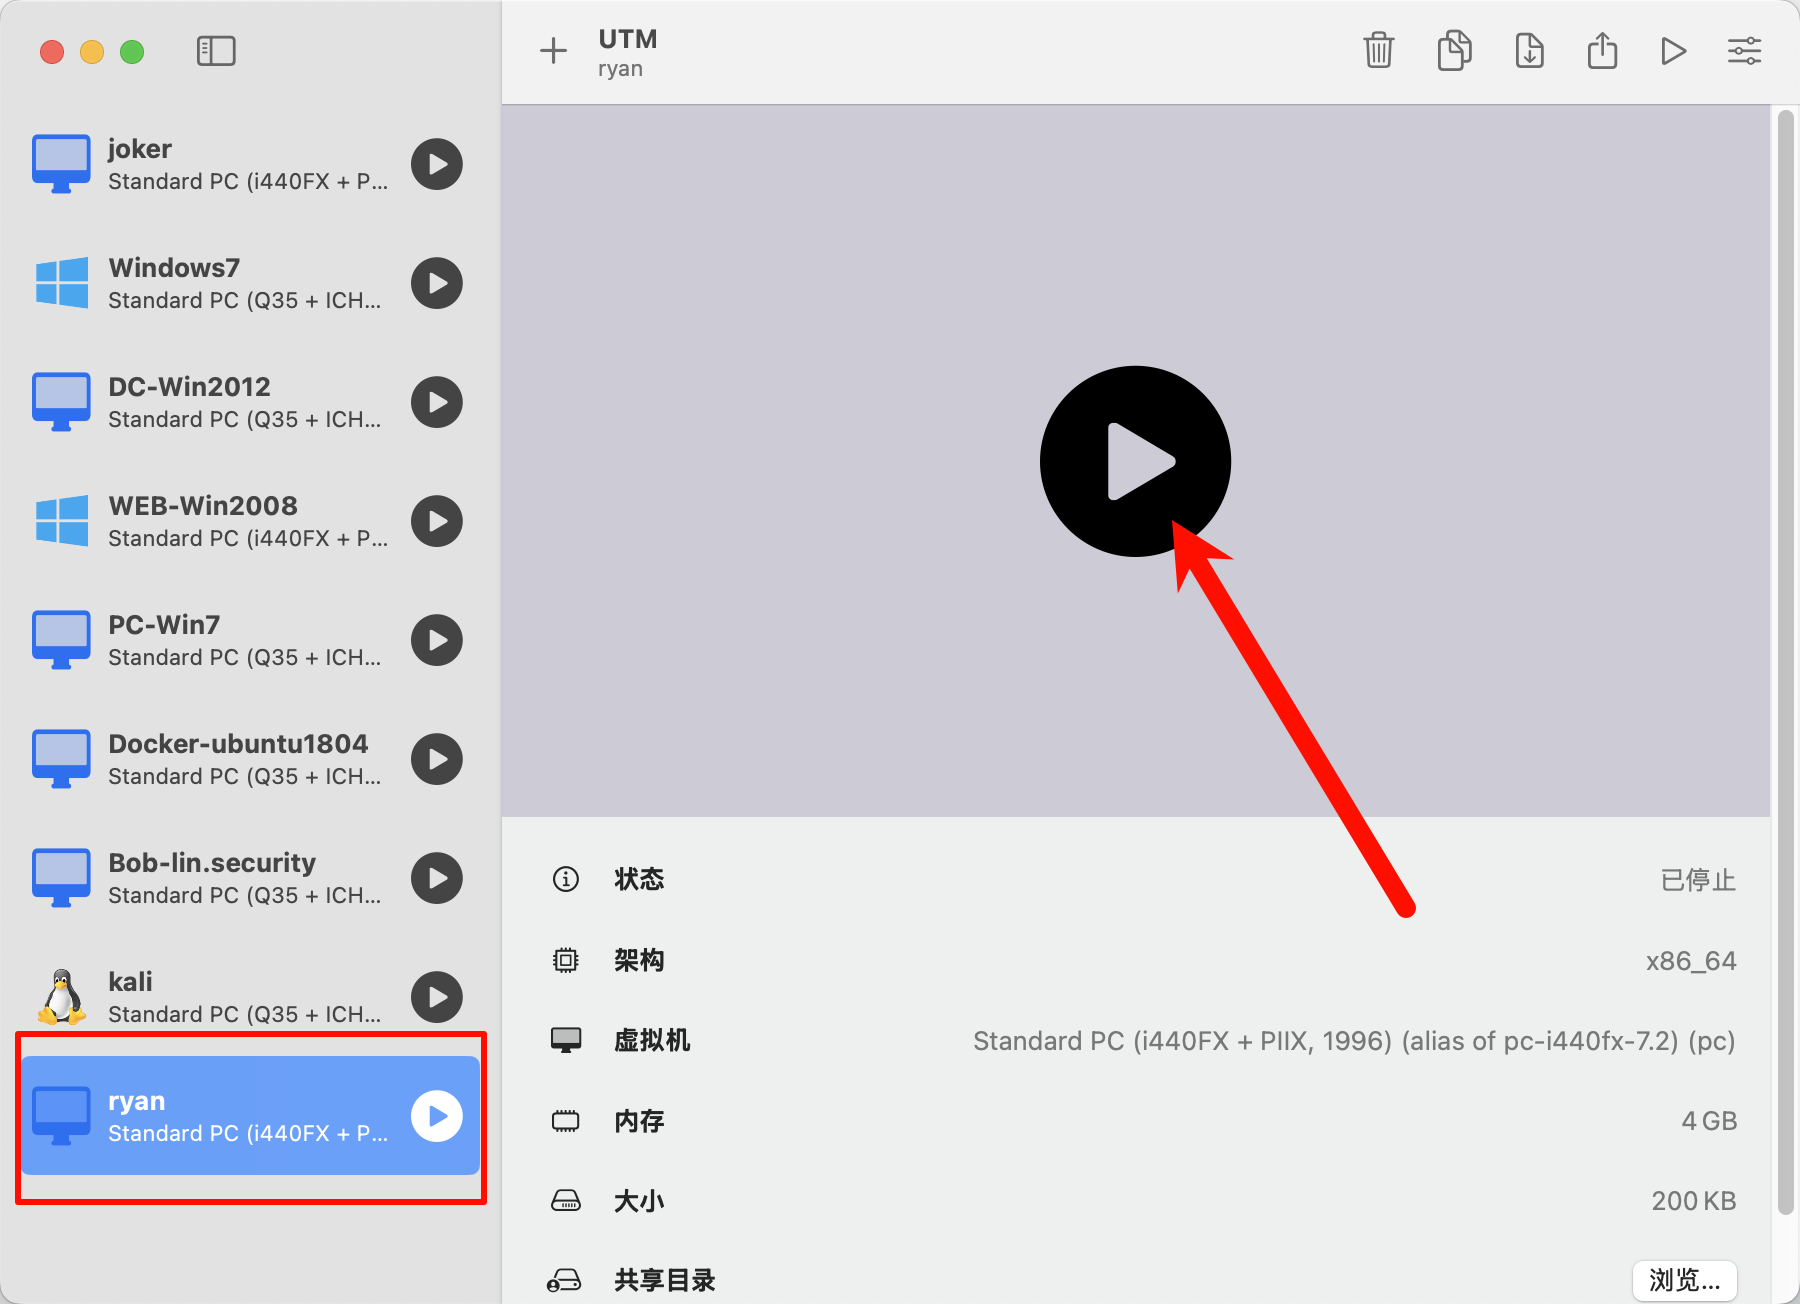Click the 共享目录 label
This screenshot has width=1800, height=1304.
665,1280
